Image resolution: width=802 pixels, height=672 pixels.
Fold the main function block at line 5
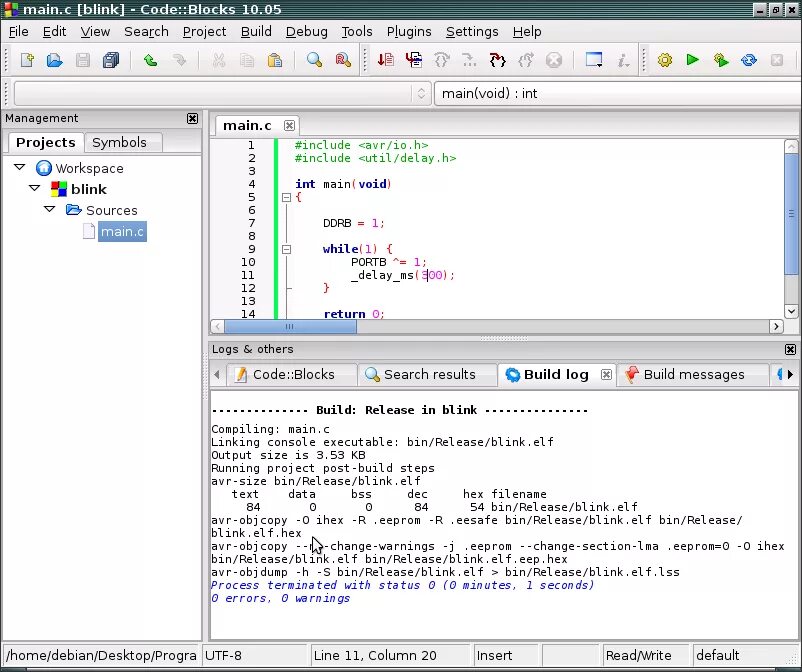[x=286, y=197]
